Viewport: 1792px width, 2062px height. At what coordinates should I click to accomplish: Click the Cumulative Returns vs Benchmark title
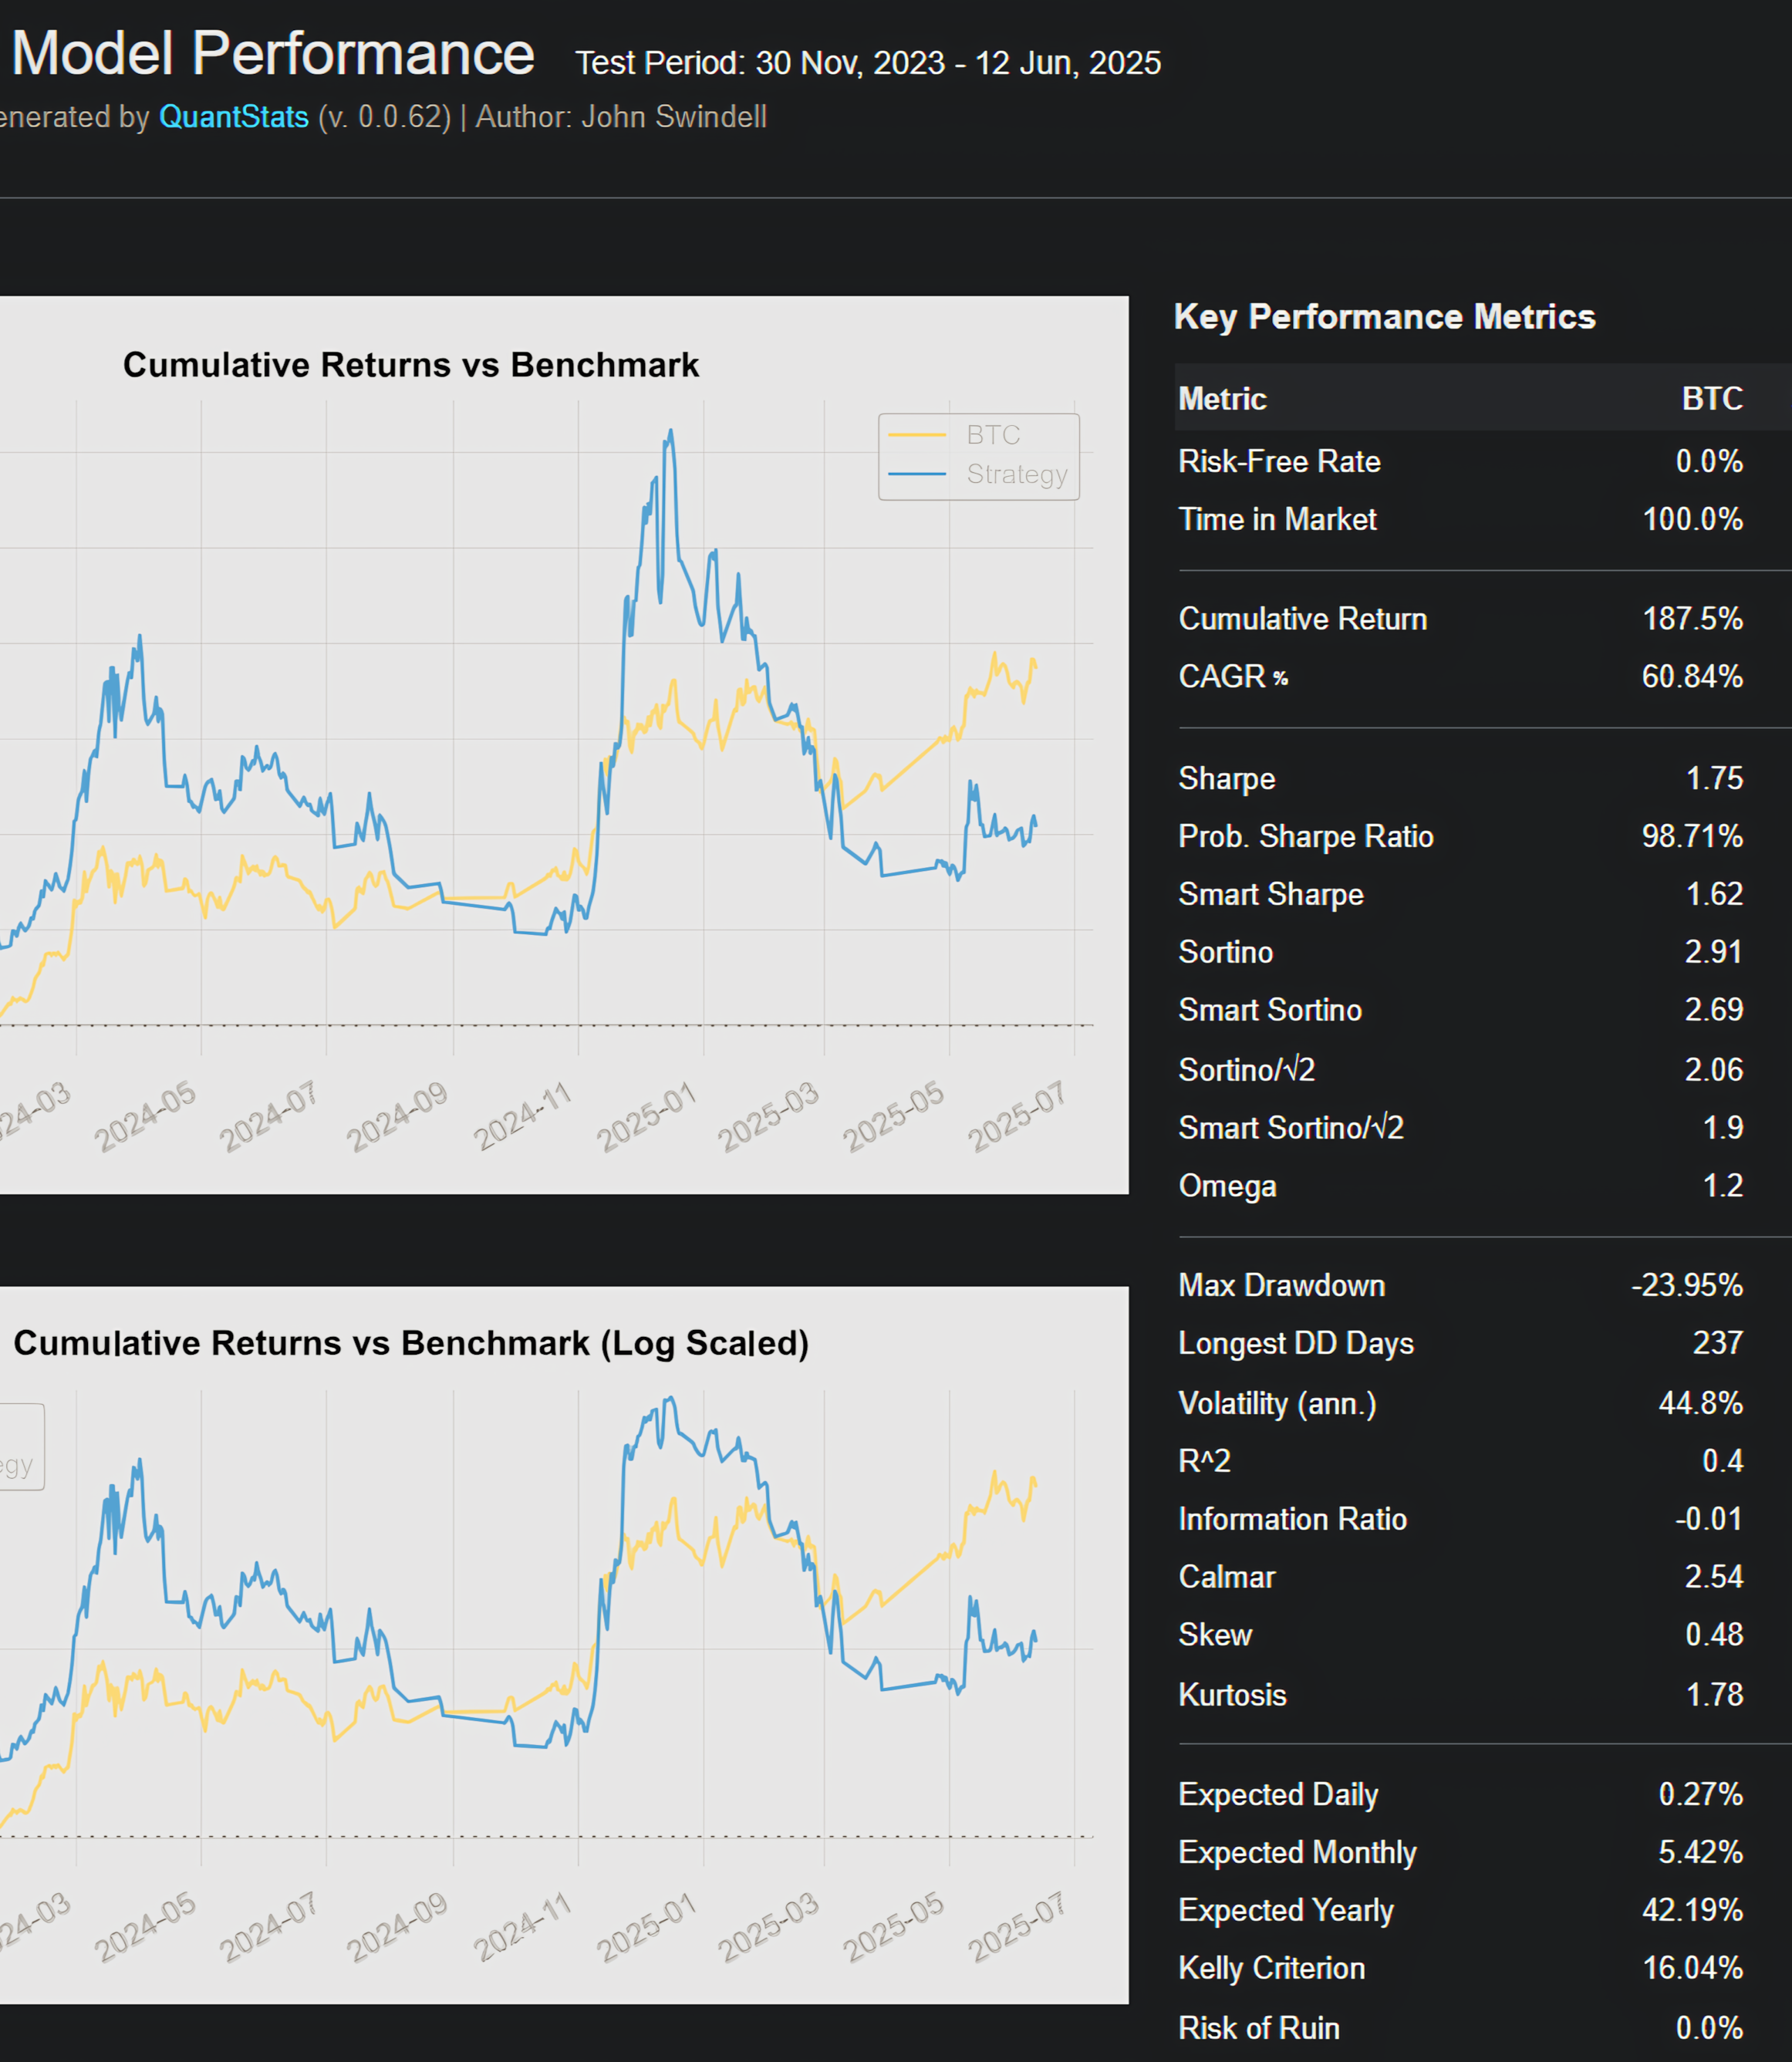tap(410, 365)
